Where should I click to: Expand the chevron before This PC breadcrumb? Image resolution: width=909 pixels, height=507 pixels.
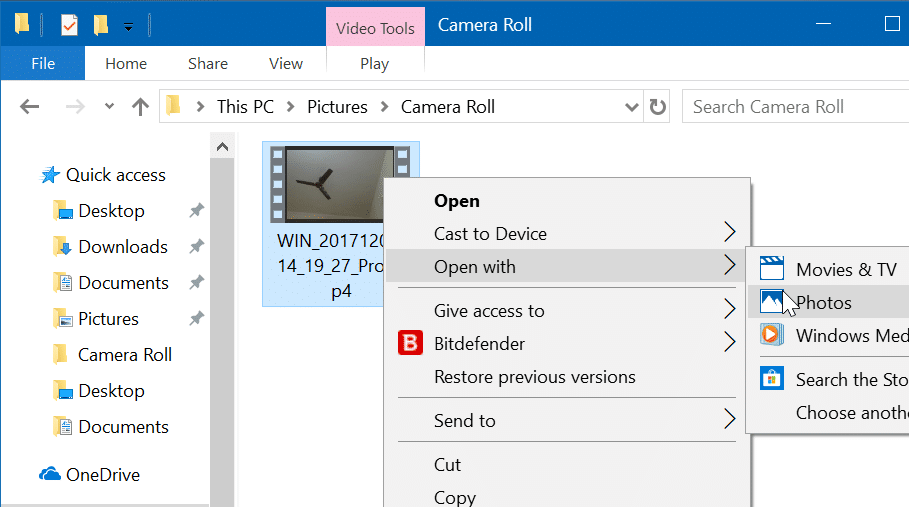tap(200, 107)
